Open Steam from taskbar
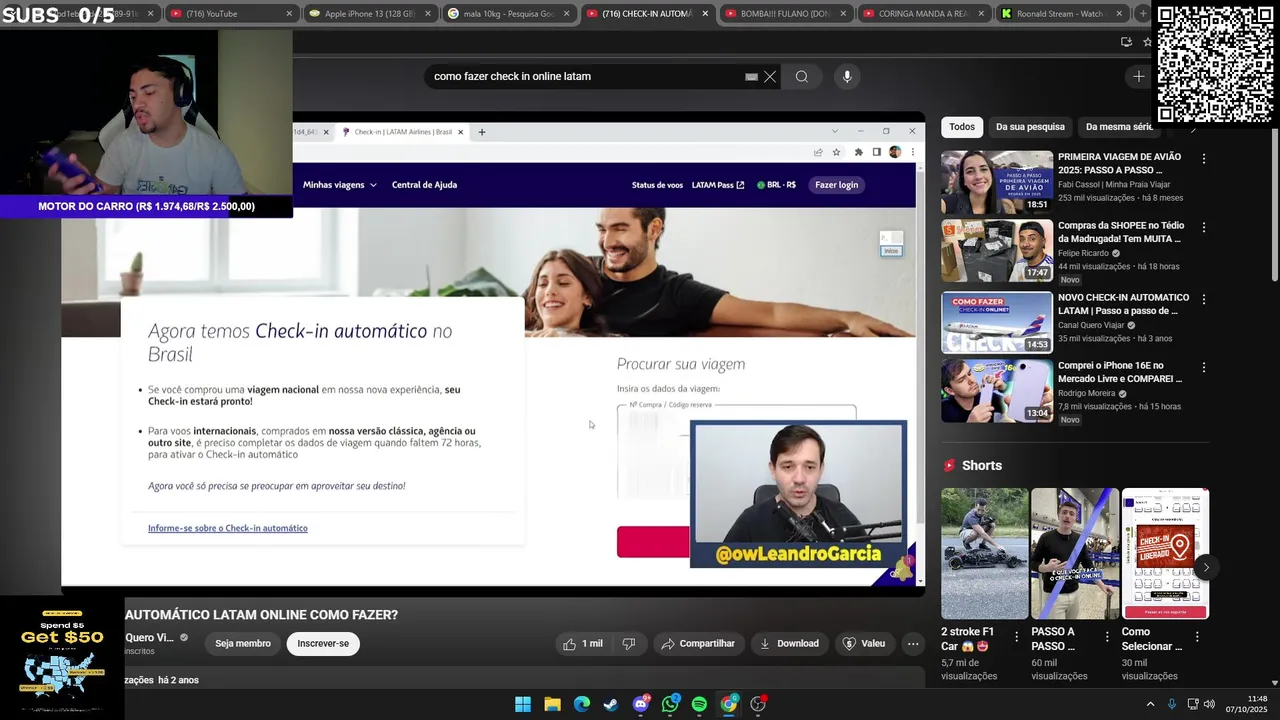 point(611,704)
